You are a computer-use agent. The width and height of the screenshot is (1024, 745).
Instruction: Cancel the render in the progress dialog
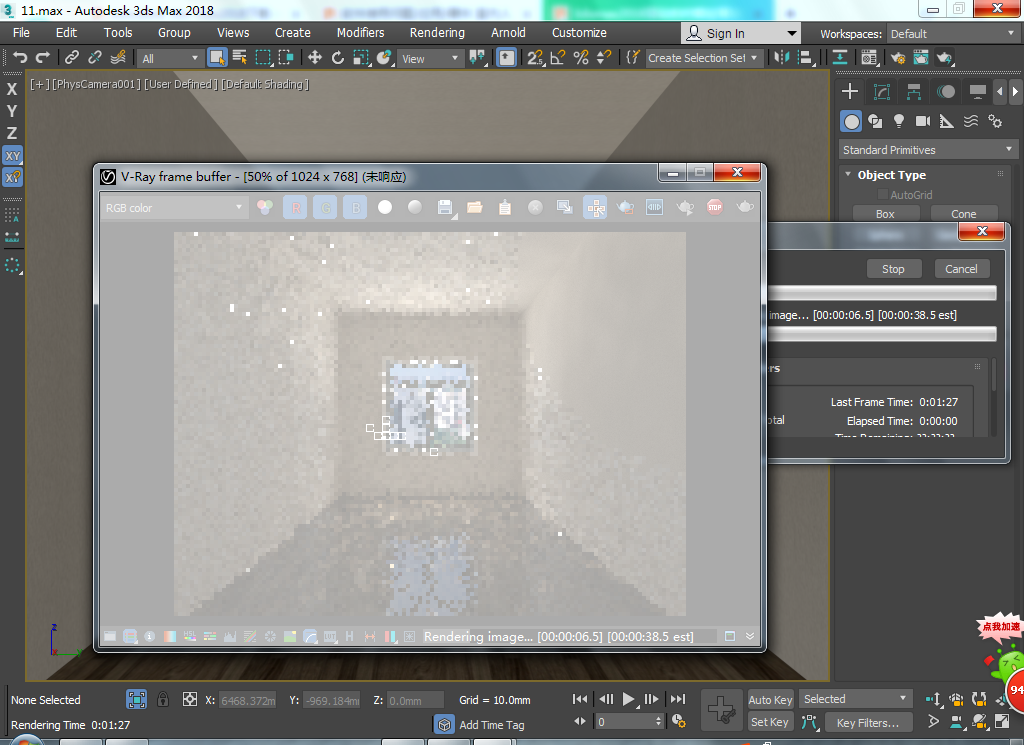pyautogui.click(x=961, y=269)
